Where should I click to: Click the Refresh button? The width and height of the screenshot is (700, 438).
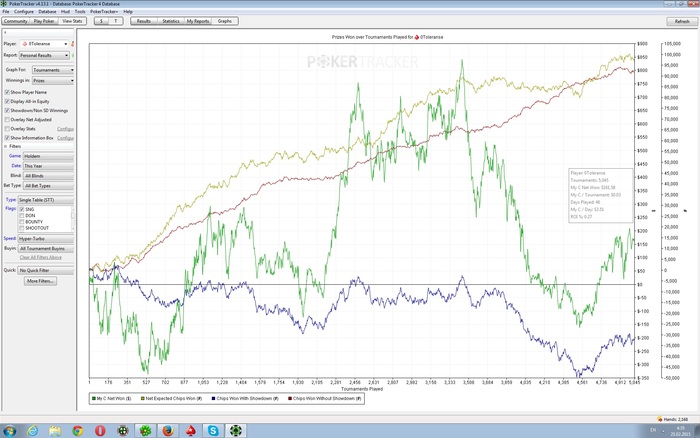pos(682,21)
